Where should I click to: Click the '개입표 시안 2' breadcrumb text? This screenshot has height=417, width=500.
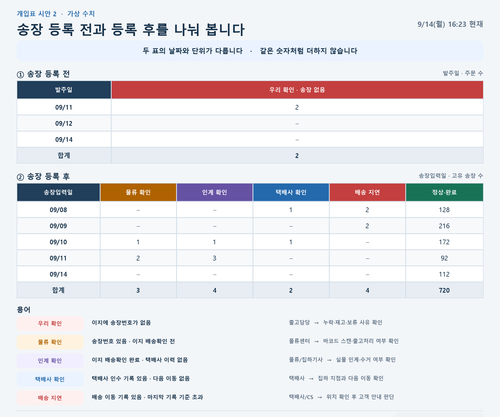(x=37, y=14)
